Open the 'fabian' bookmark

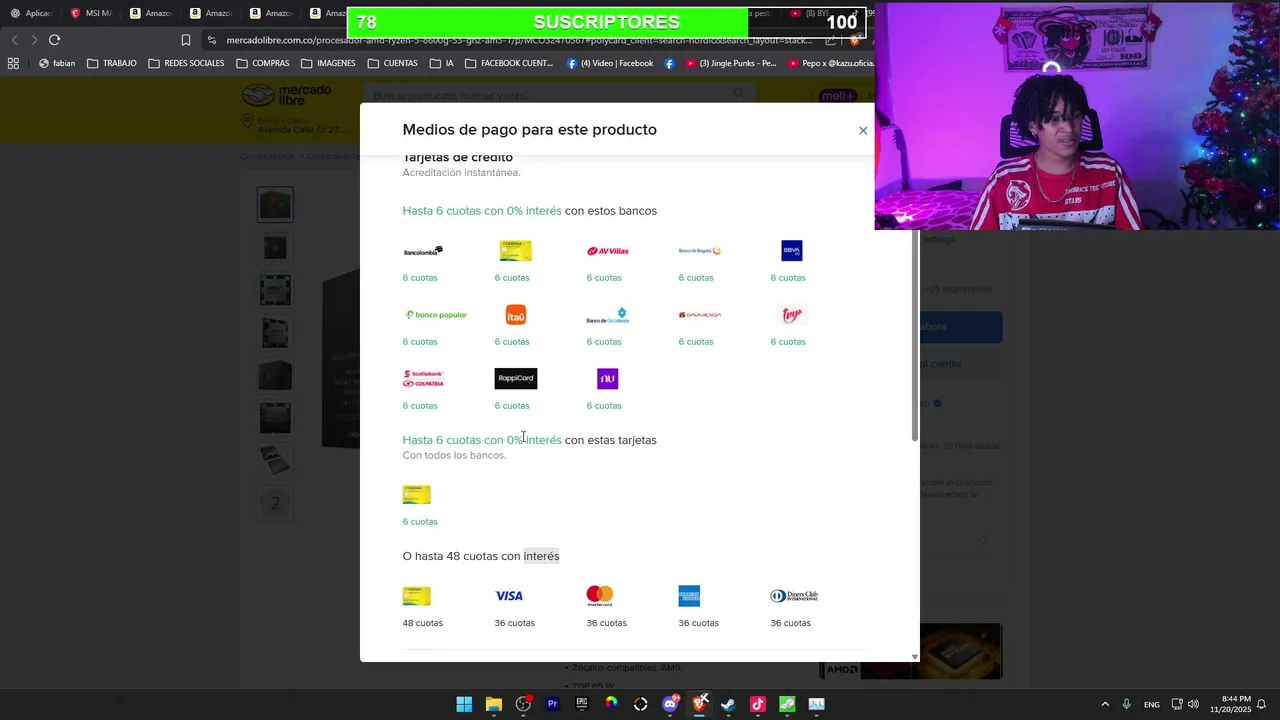pyautogui.click(x=56, y=63)
